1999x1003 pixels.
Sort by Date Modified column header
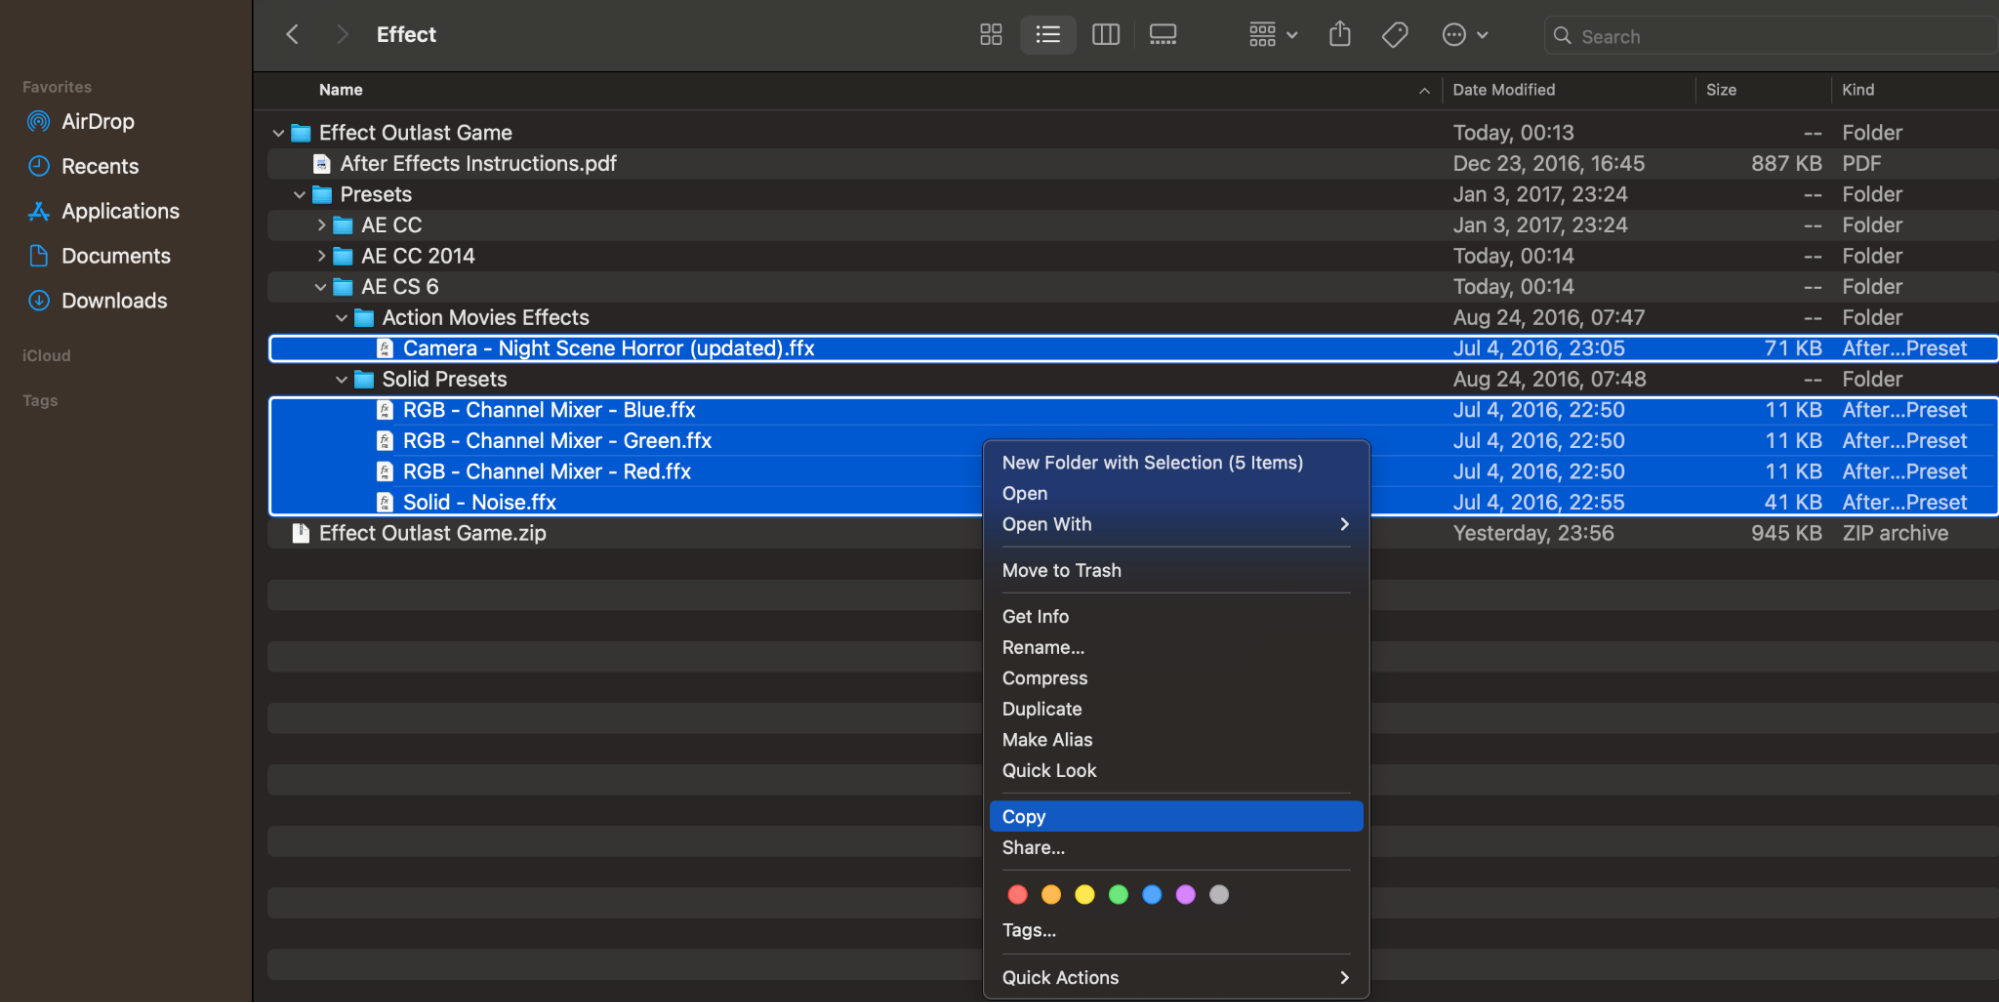point(1503,90)
